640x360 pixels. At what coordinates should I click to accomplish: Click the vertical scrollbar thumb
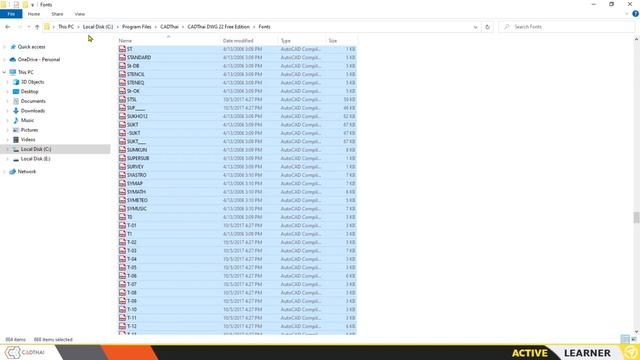(636, 217)
